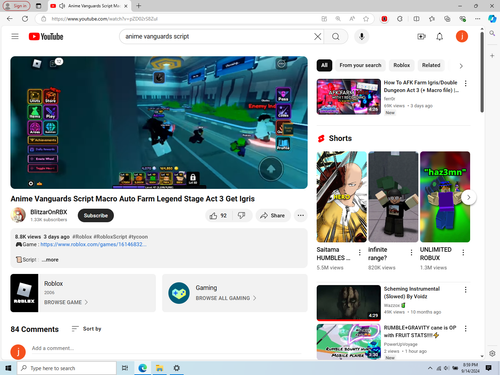Image resolution: width=500 pixels, height=375 pixels.
Task: Open options for UNLIMITED ROBUX short
Action: (x=463, y=253)
